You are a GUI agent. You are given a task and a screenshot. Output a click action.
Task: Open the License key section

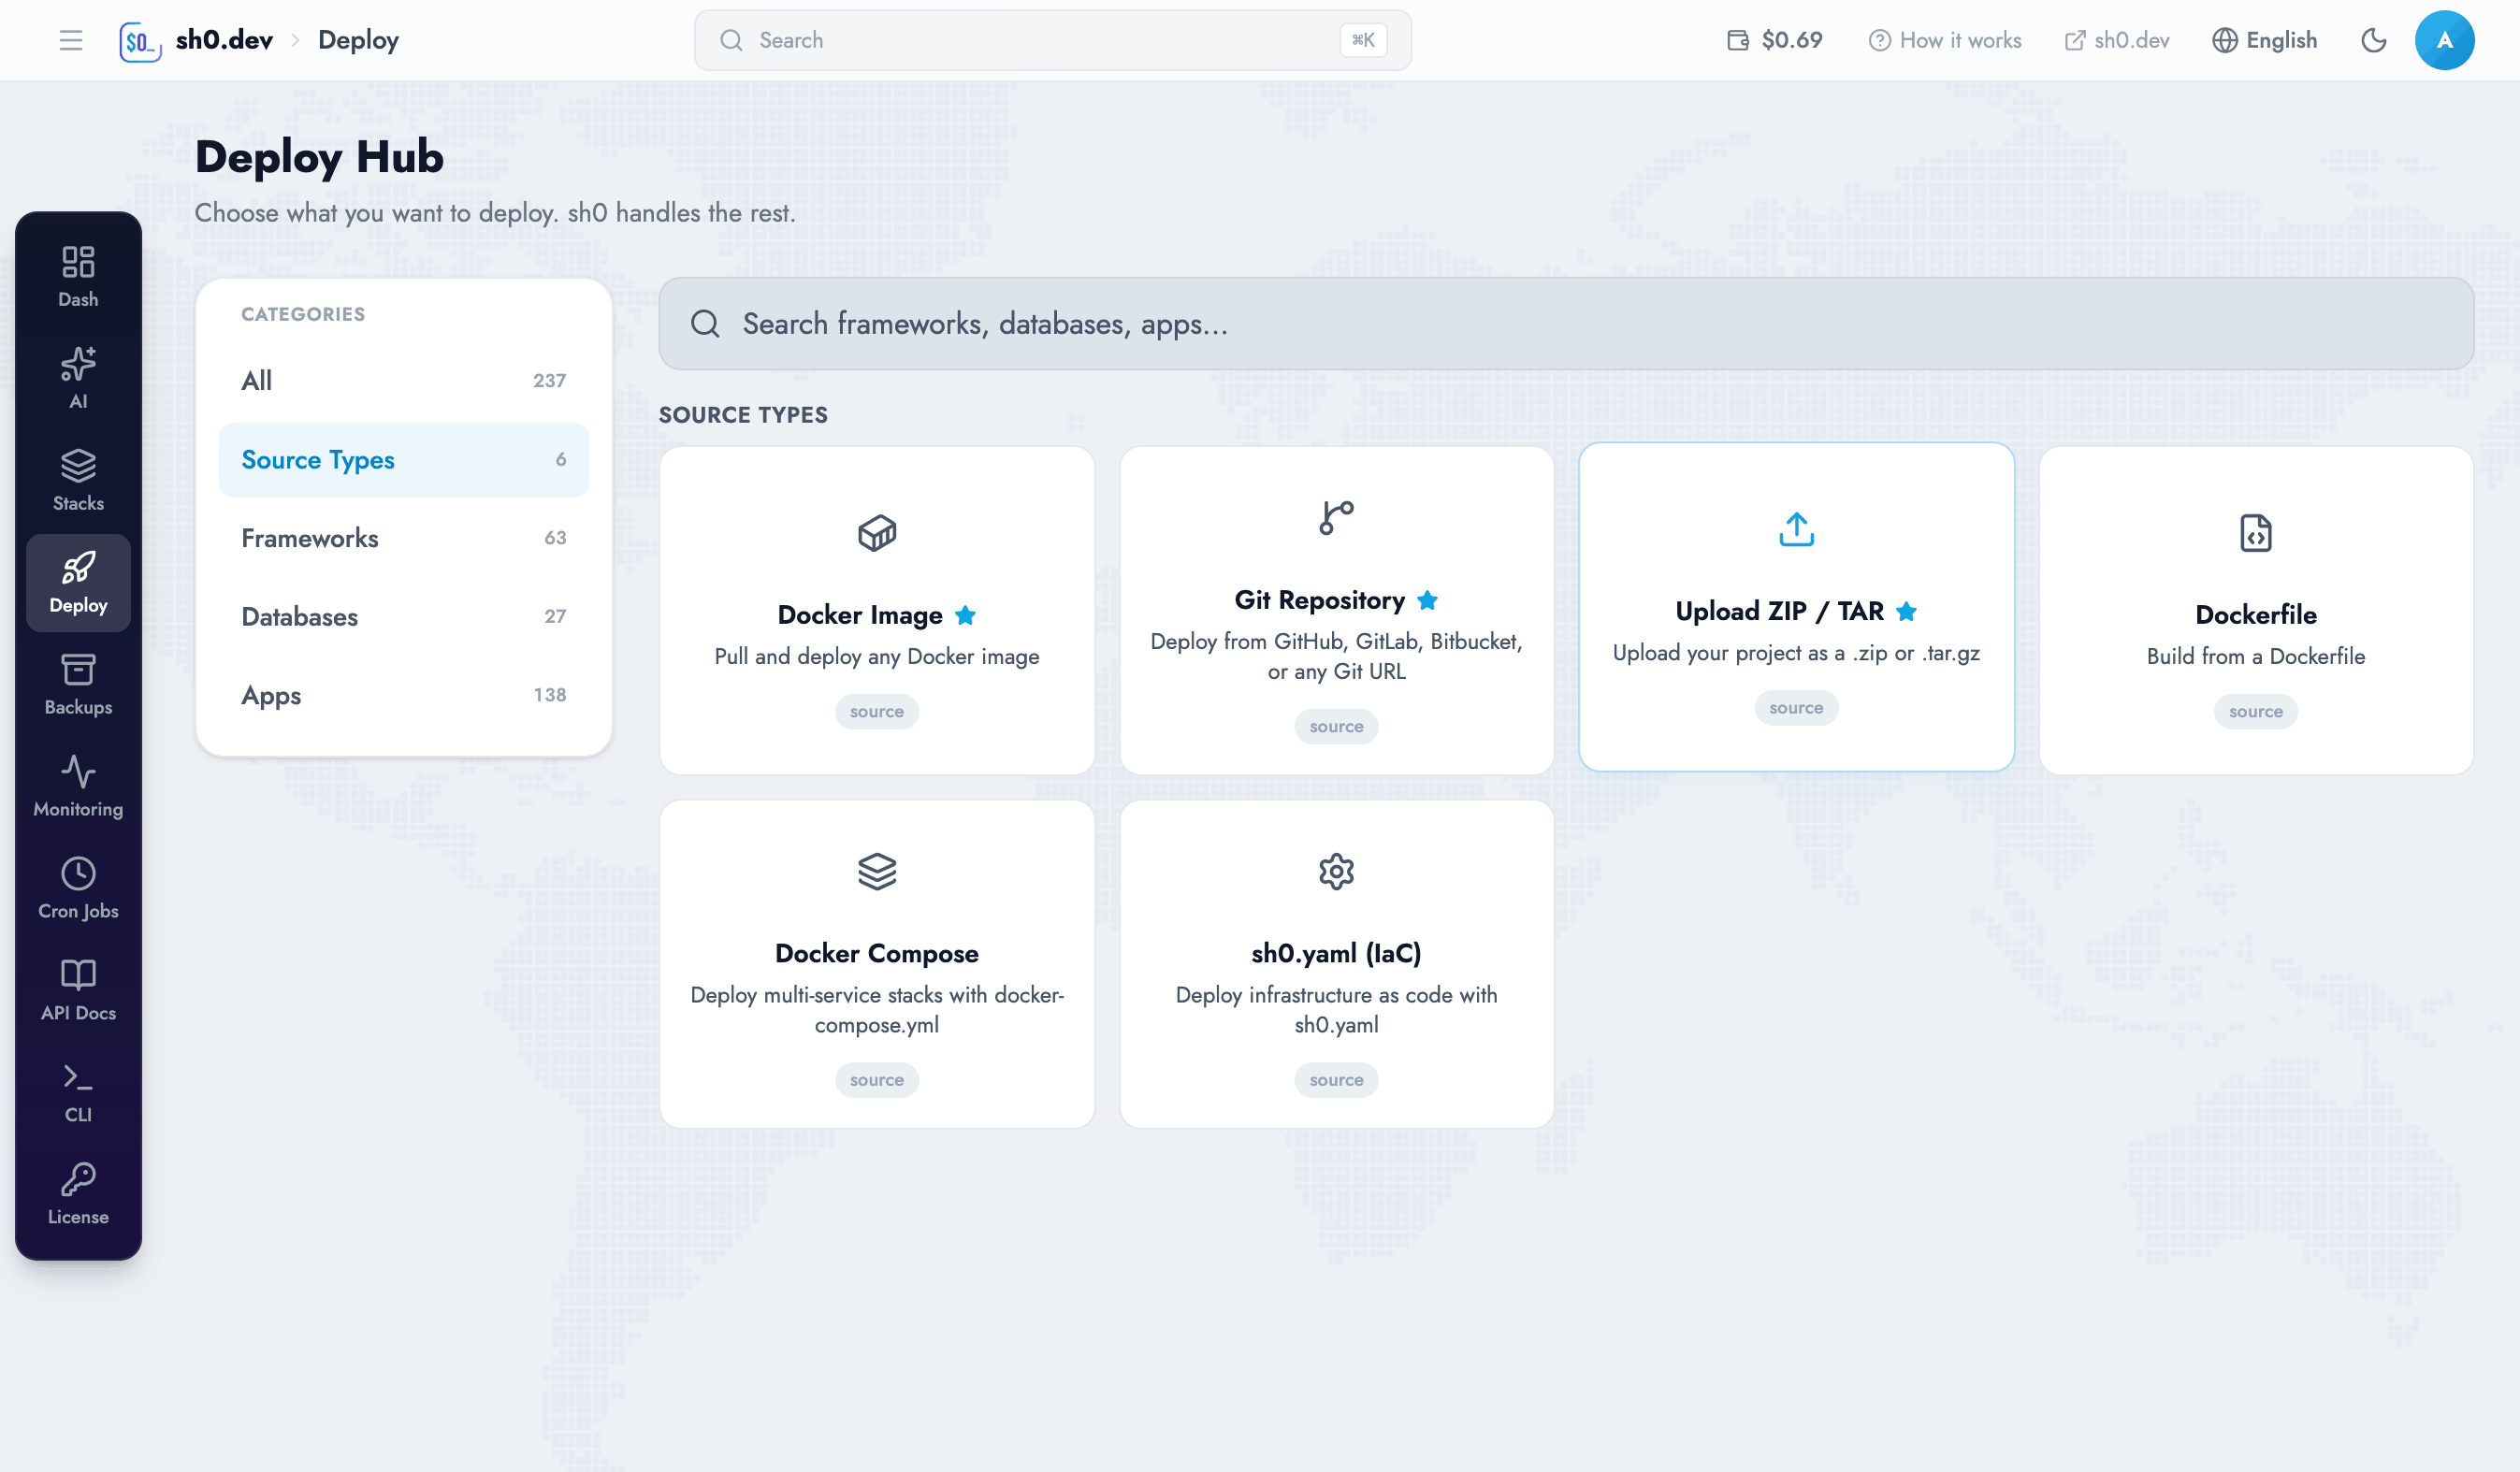click(78, 1195)
